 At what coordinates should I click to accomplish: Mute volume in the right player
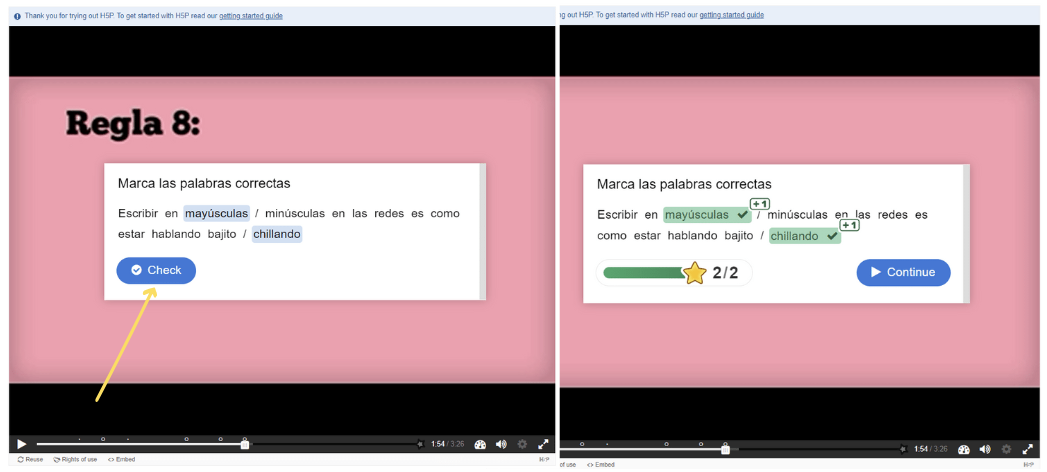click(x=985, y=449)
